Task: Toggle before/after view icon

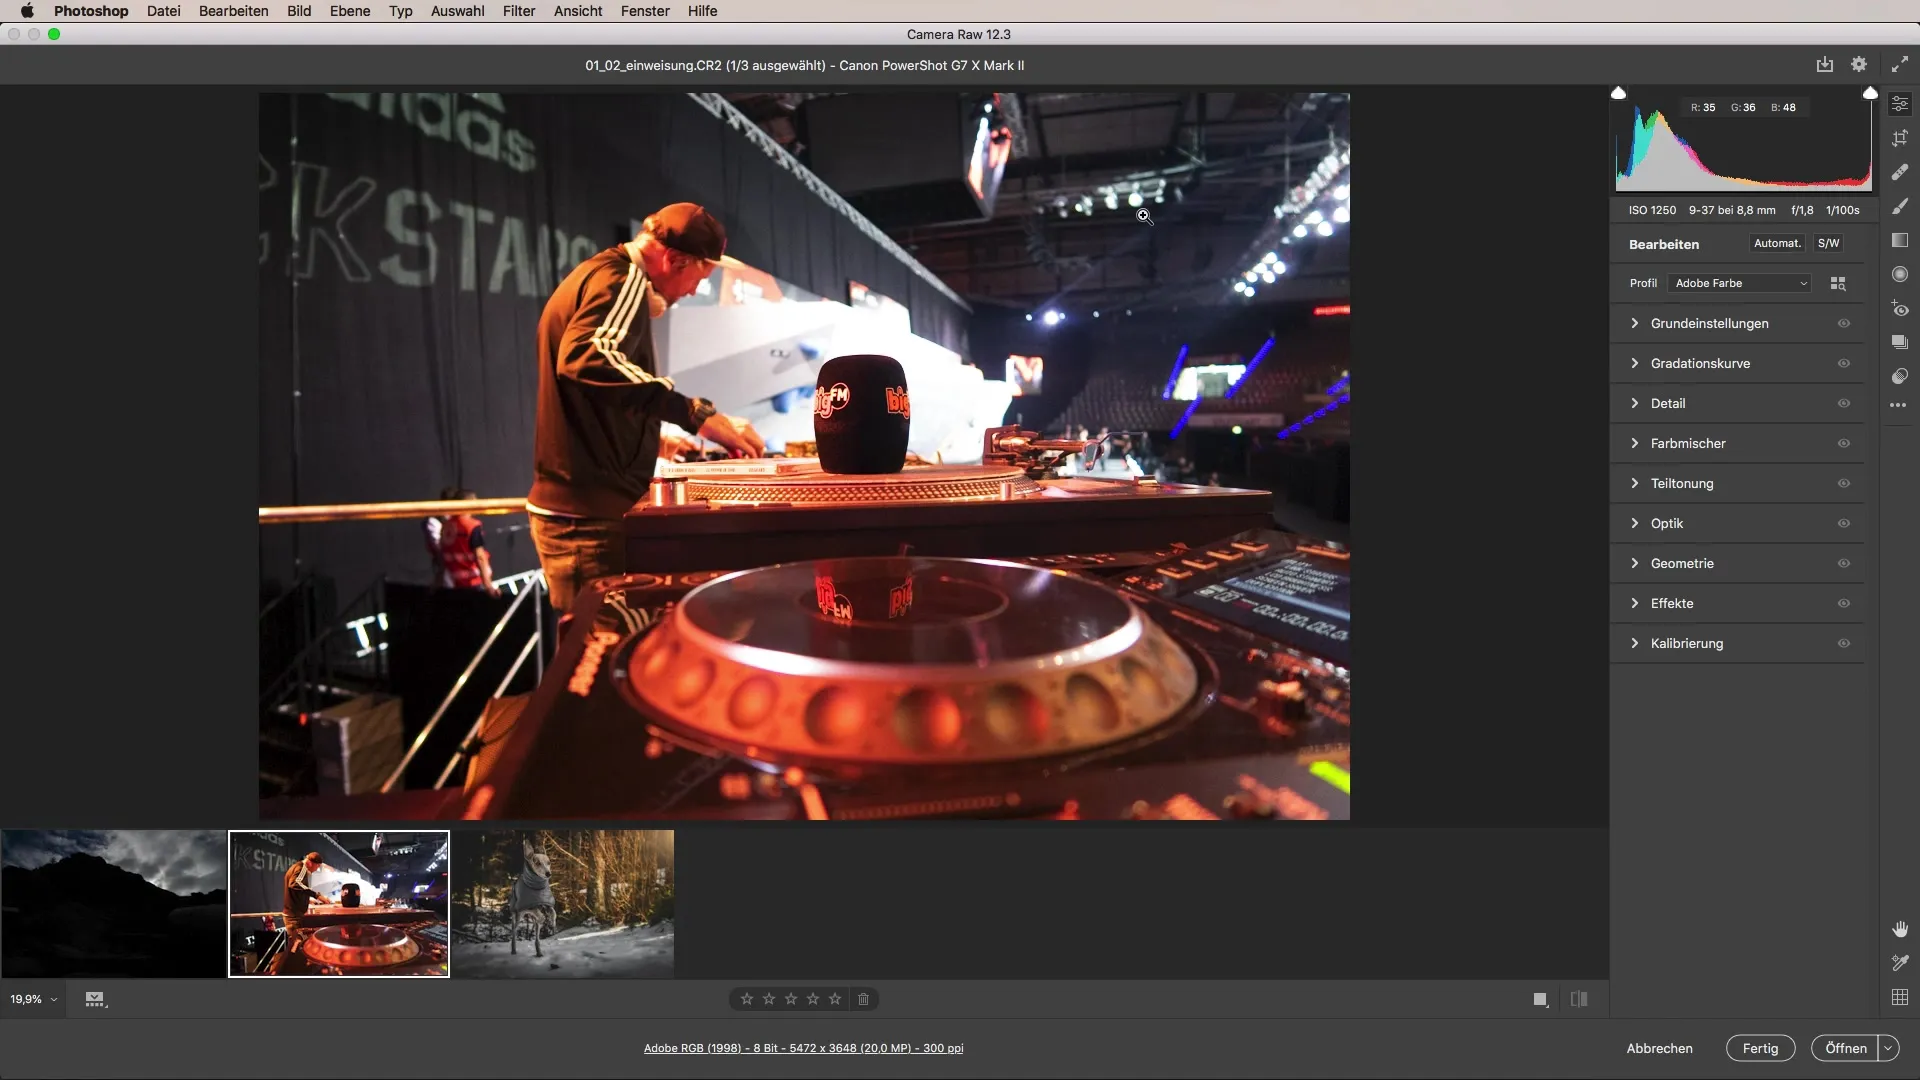Action: click(1579, 999)
